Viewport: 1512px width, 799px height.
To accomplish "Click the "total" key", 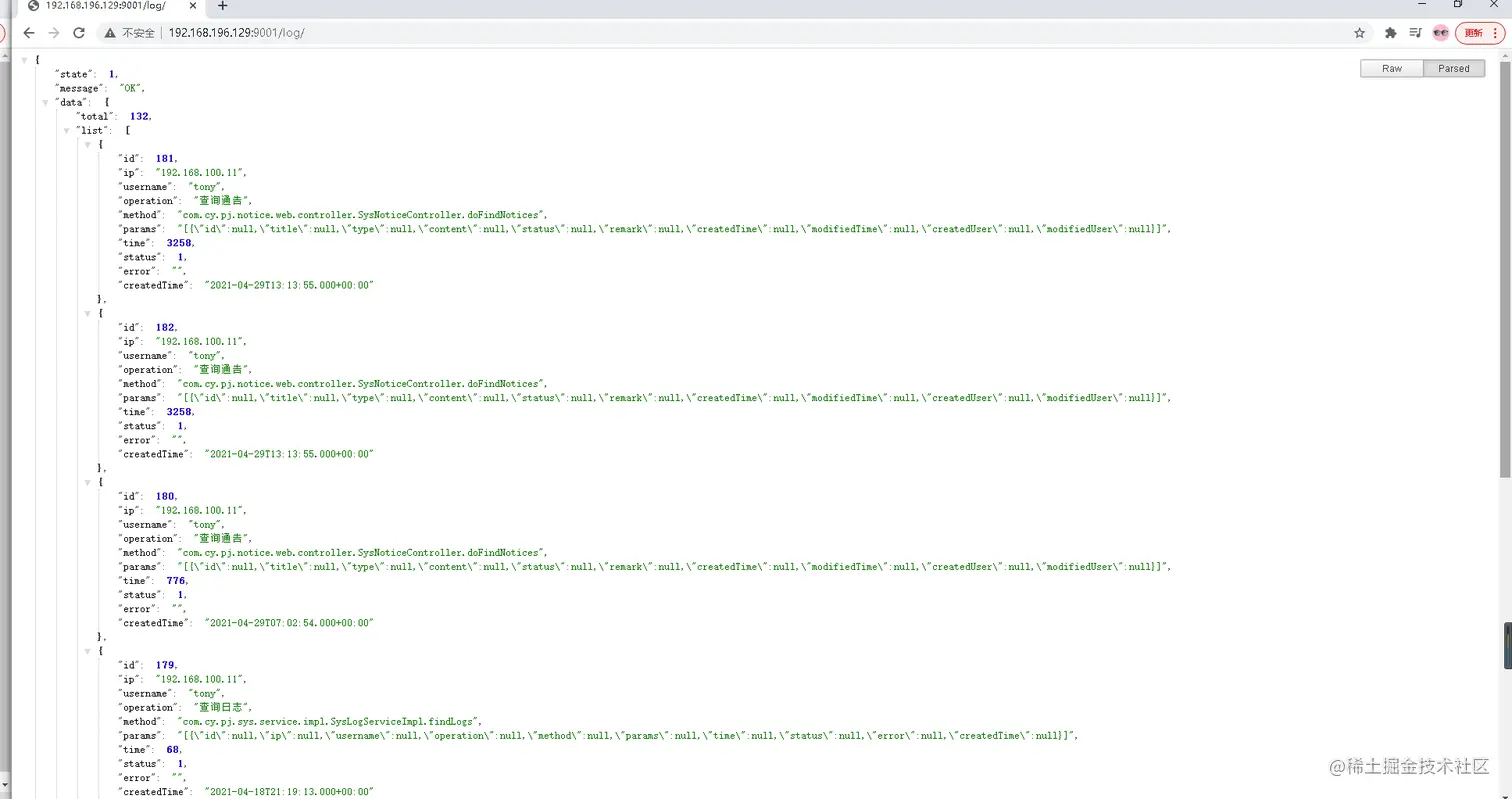I will coord(96,116).
